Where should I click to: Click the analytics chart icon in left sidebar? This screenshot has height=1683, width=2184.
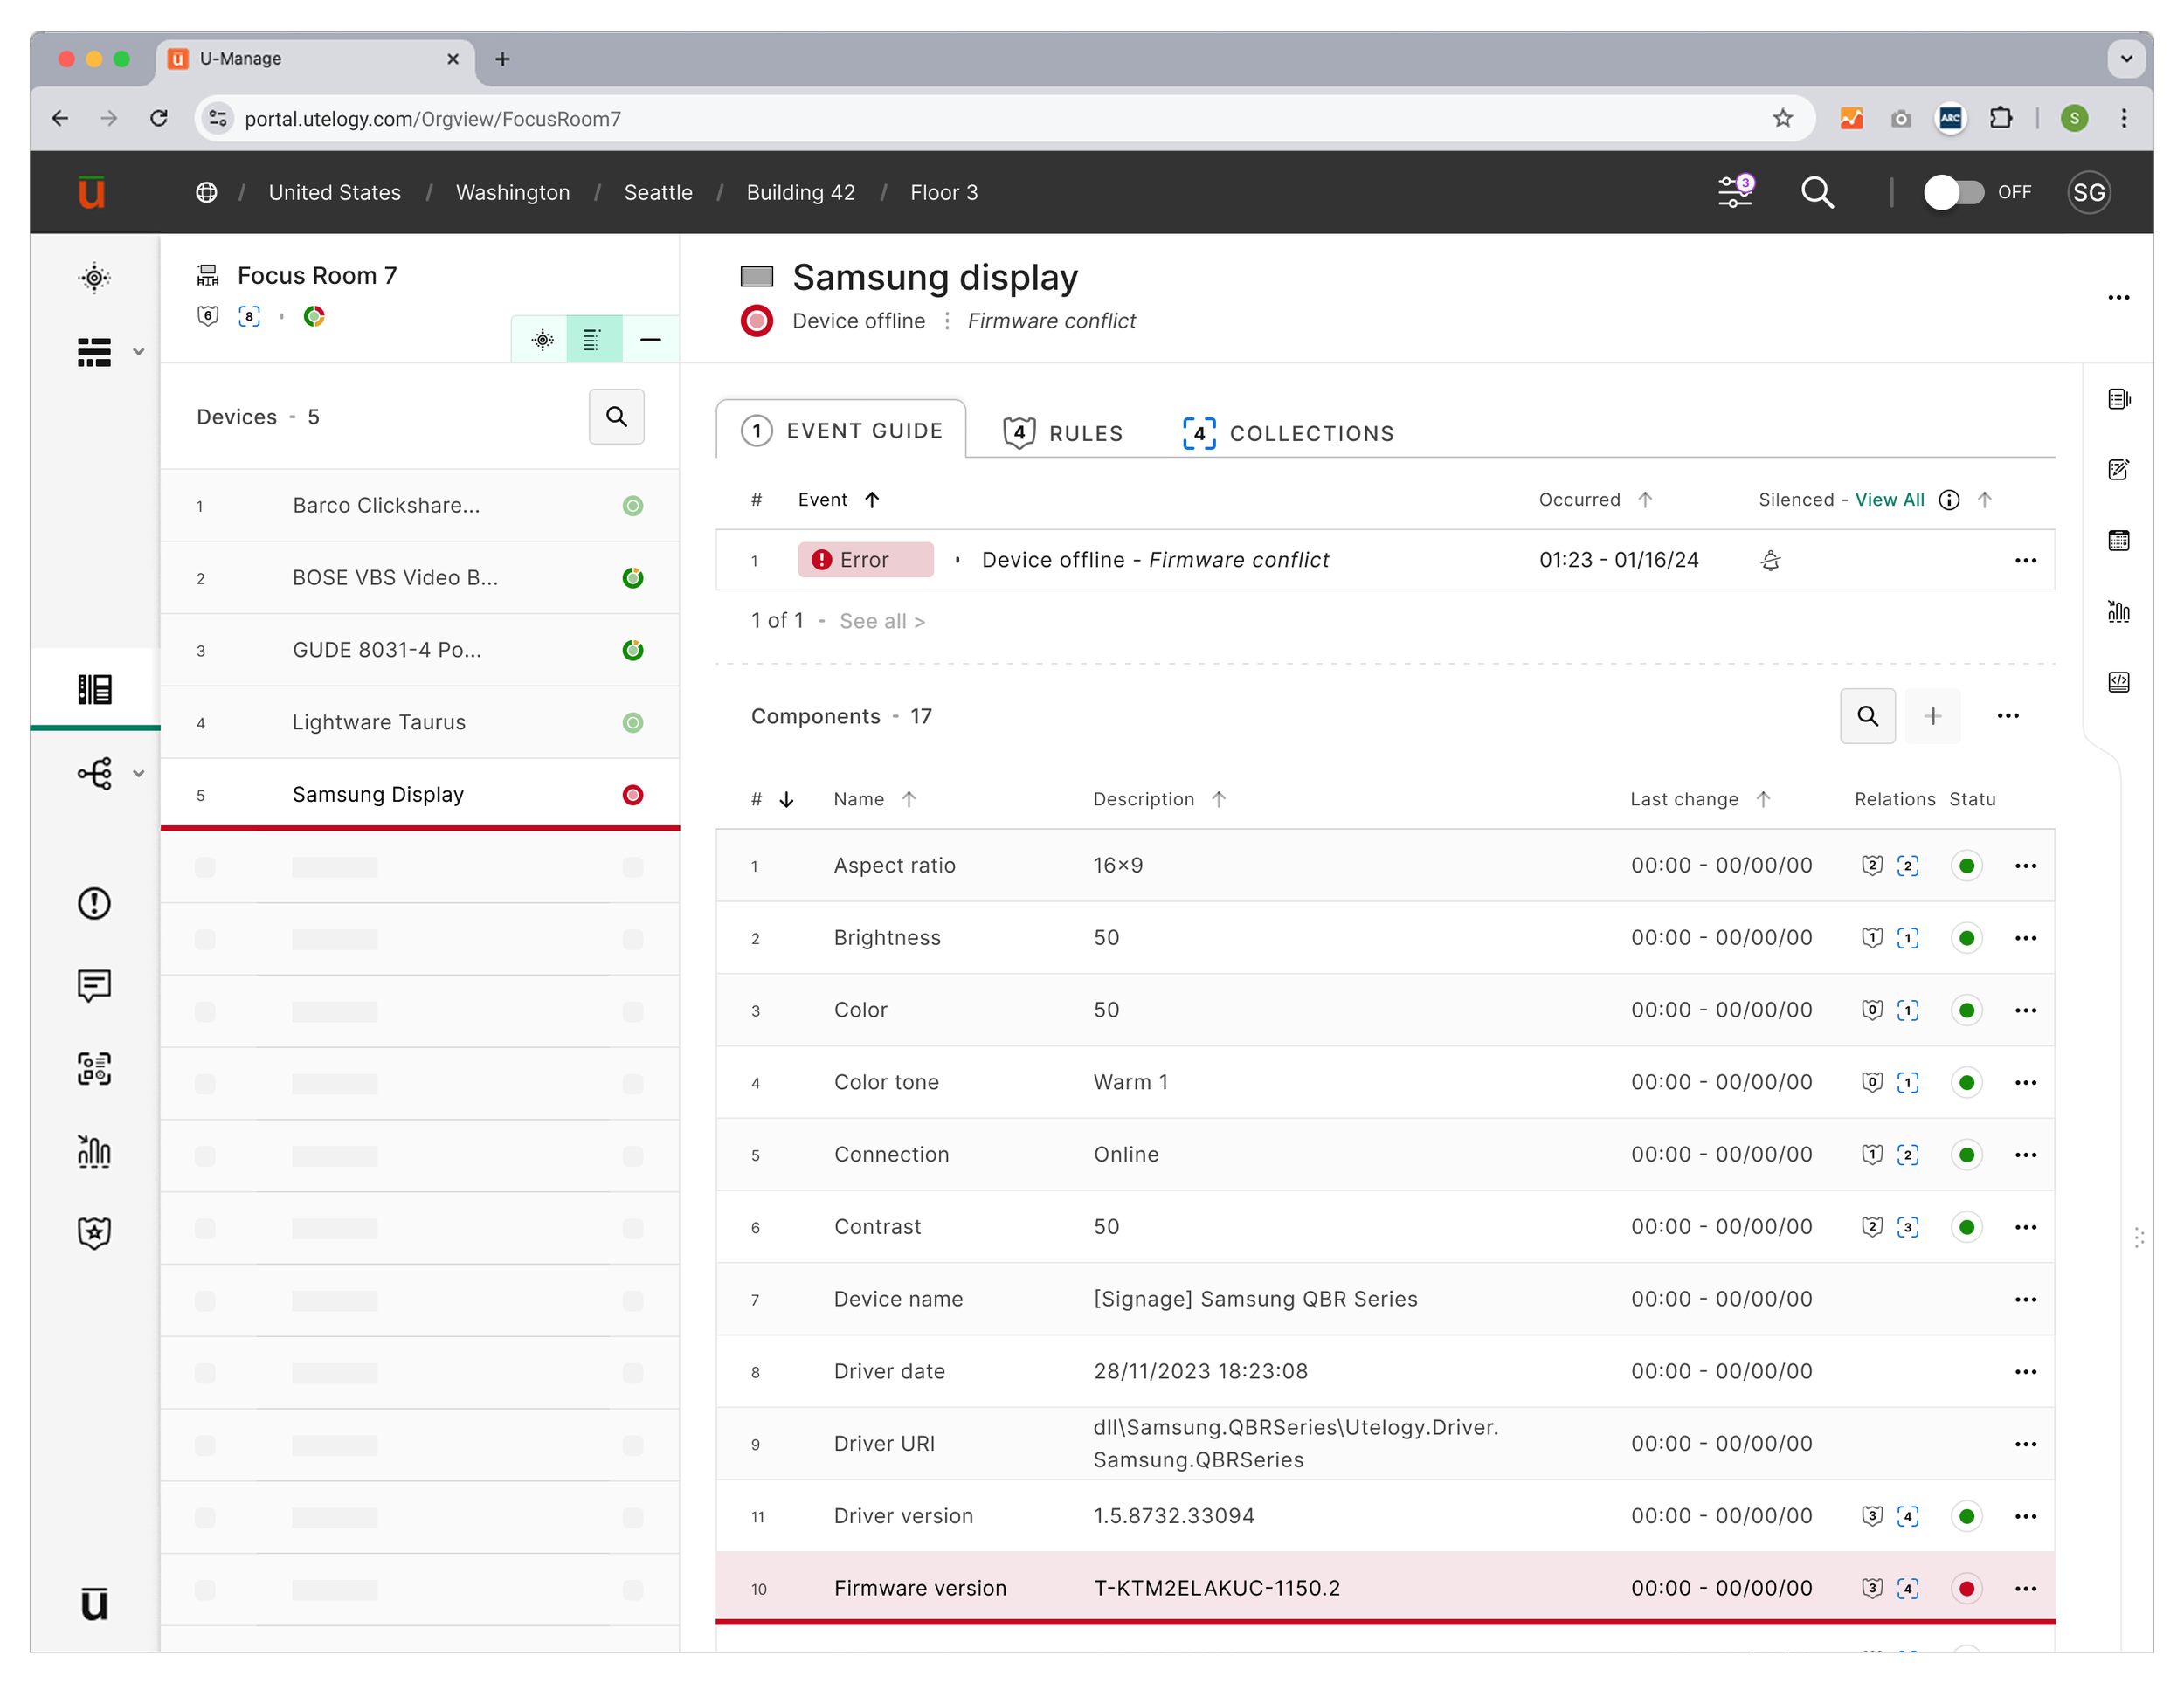pyautogui.click(x=94, y=1151)
